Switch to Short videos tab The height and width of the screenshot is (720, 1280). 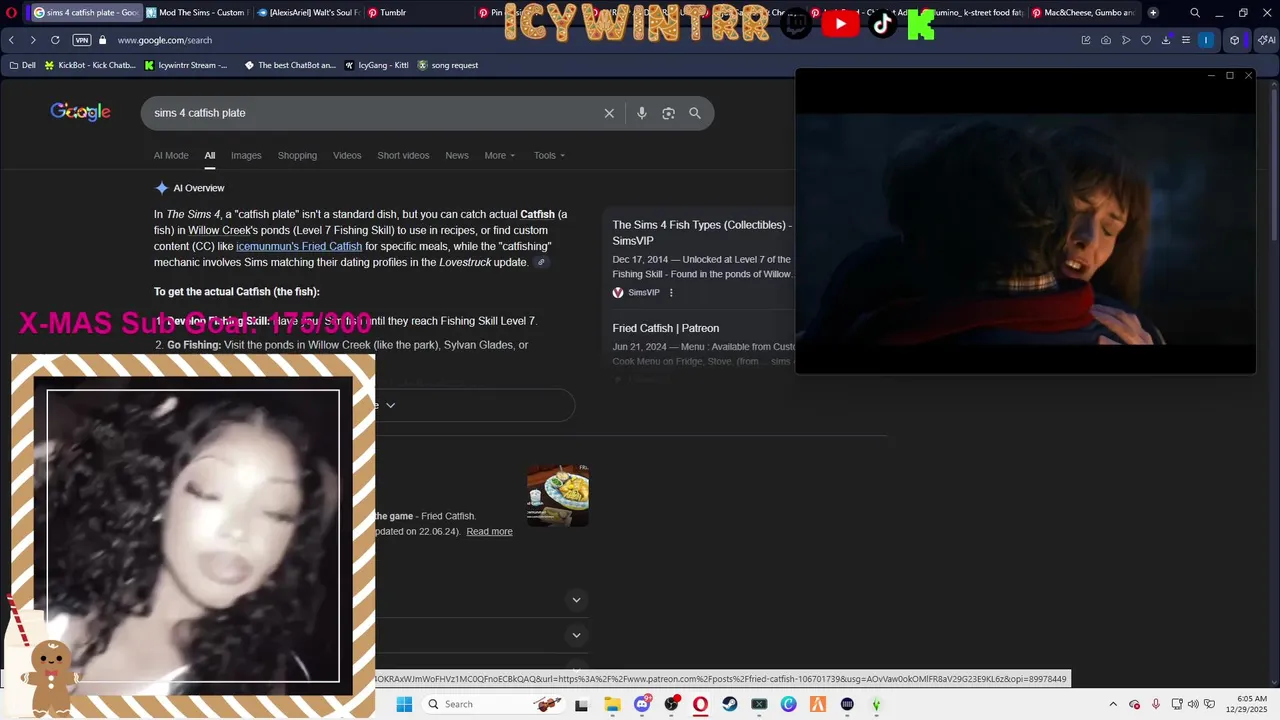(403, 155)
